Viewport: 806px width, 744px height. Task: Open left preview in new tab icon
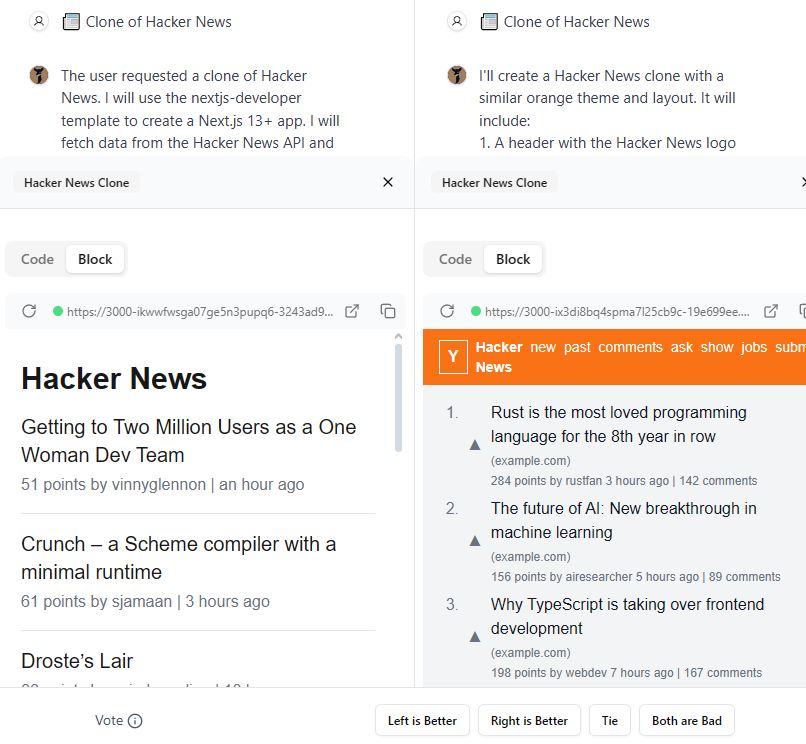[x=352, y=311]
